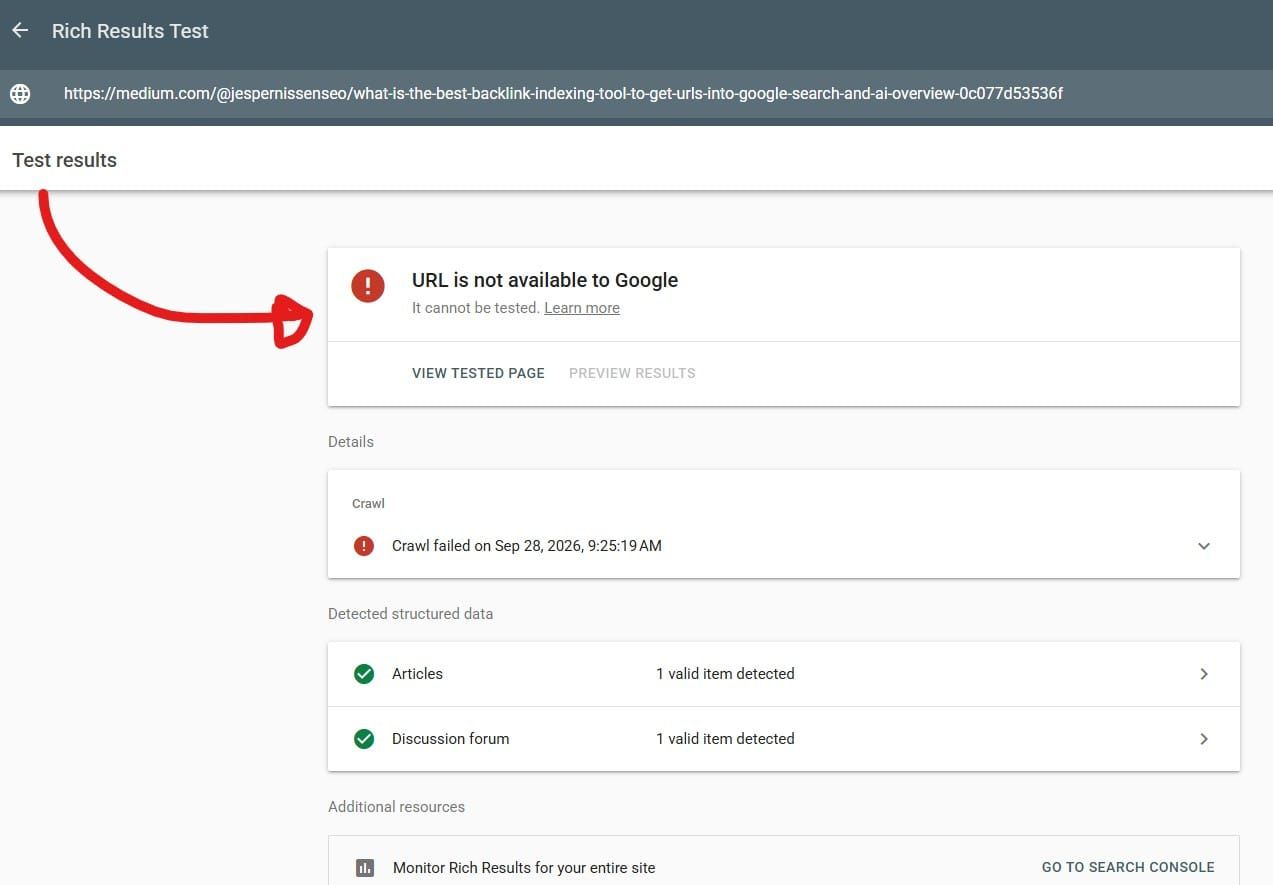Screen dimensions: 1273x885
Task: Click the Discussion forum label
Action: click(450, 739)
